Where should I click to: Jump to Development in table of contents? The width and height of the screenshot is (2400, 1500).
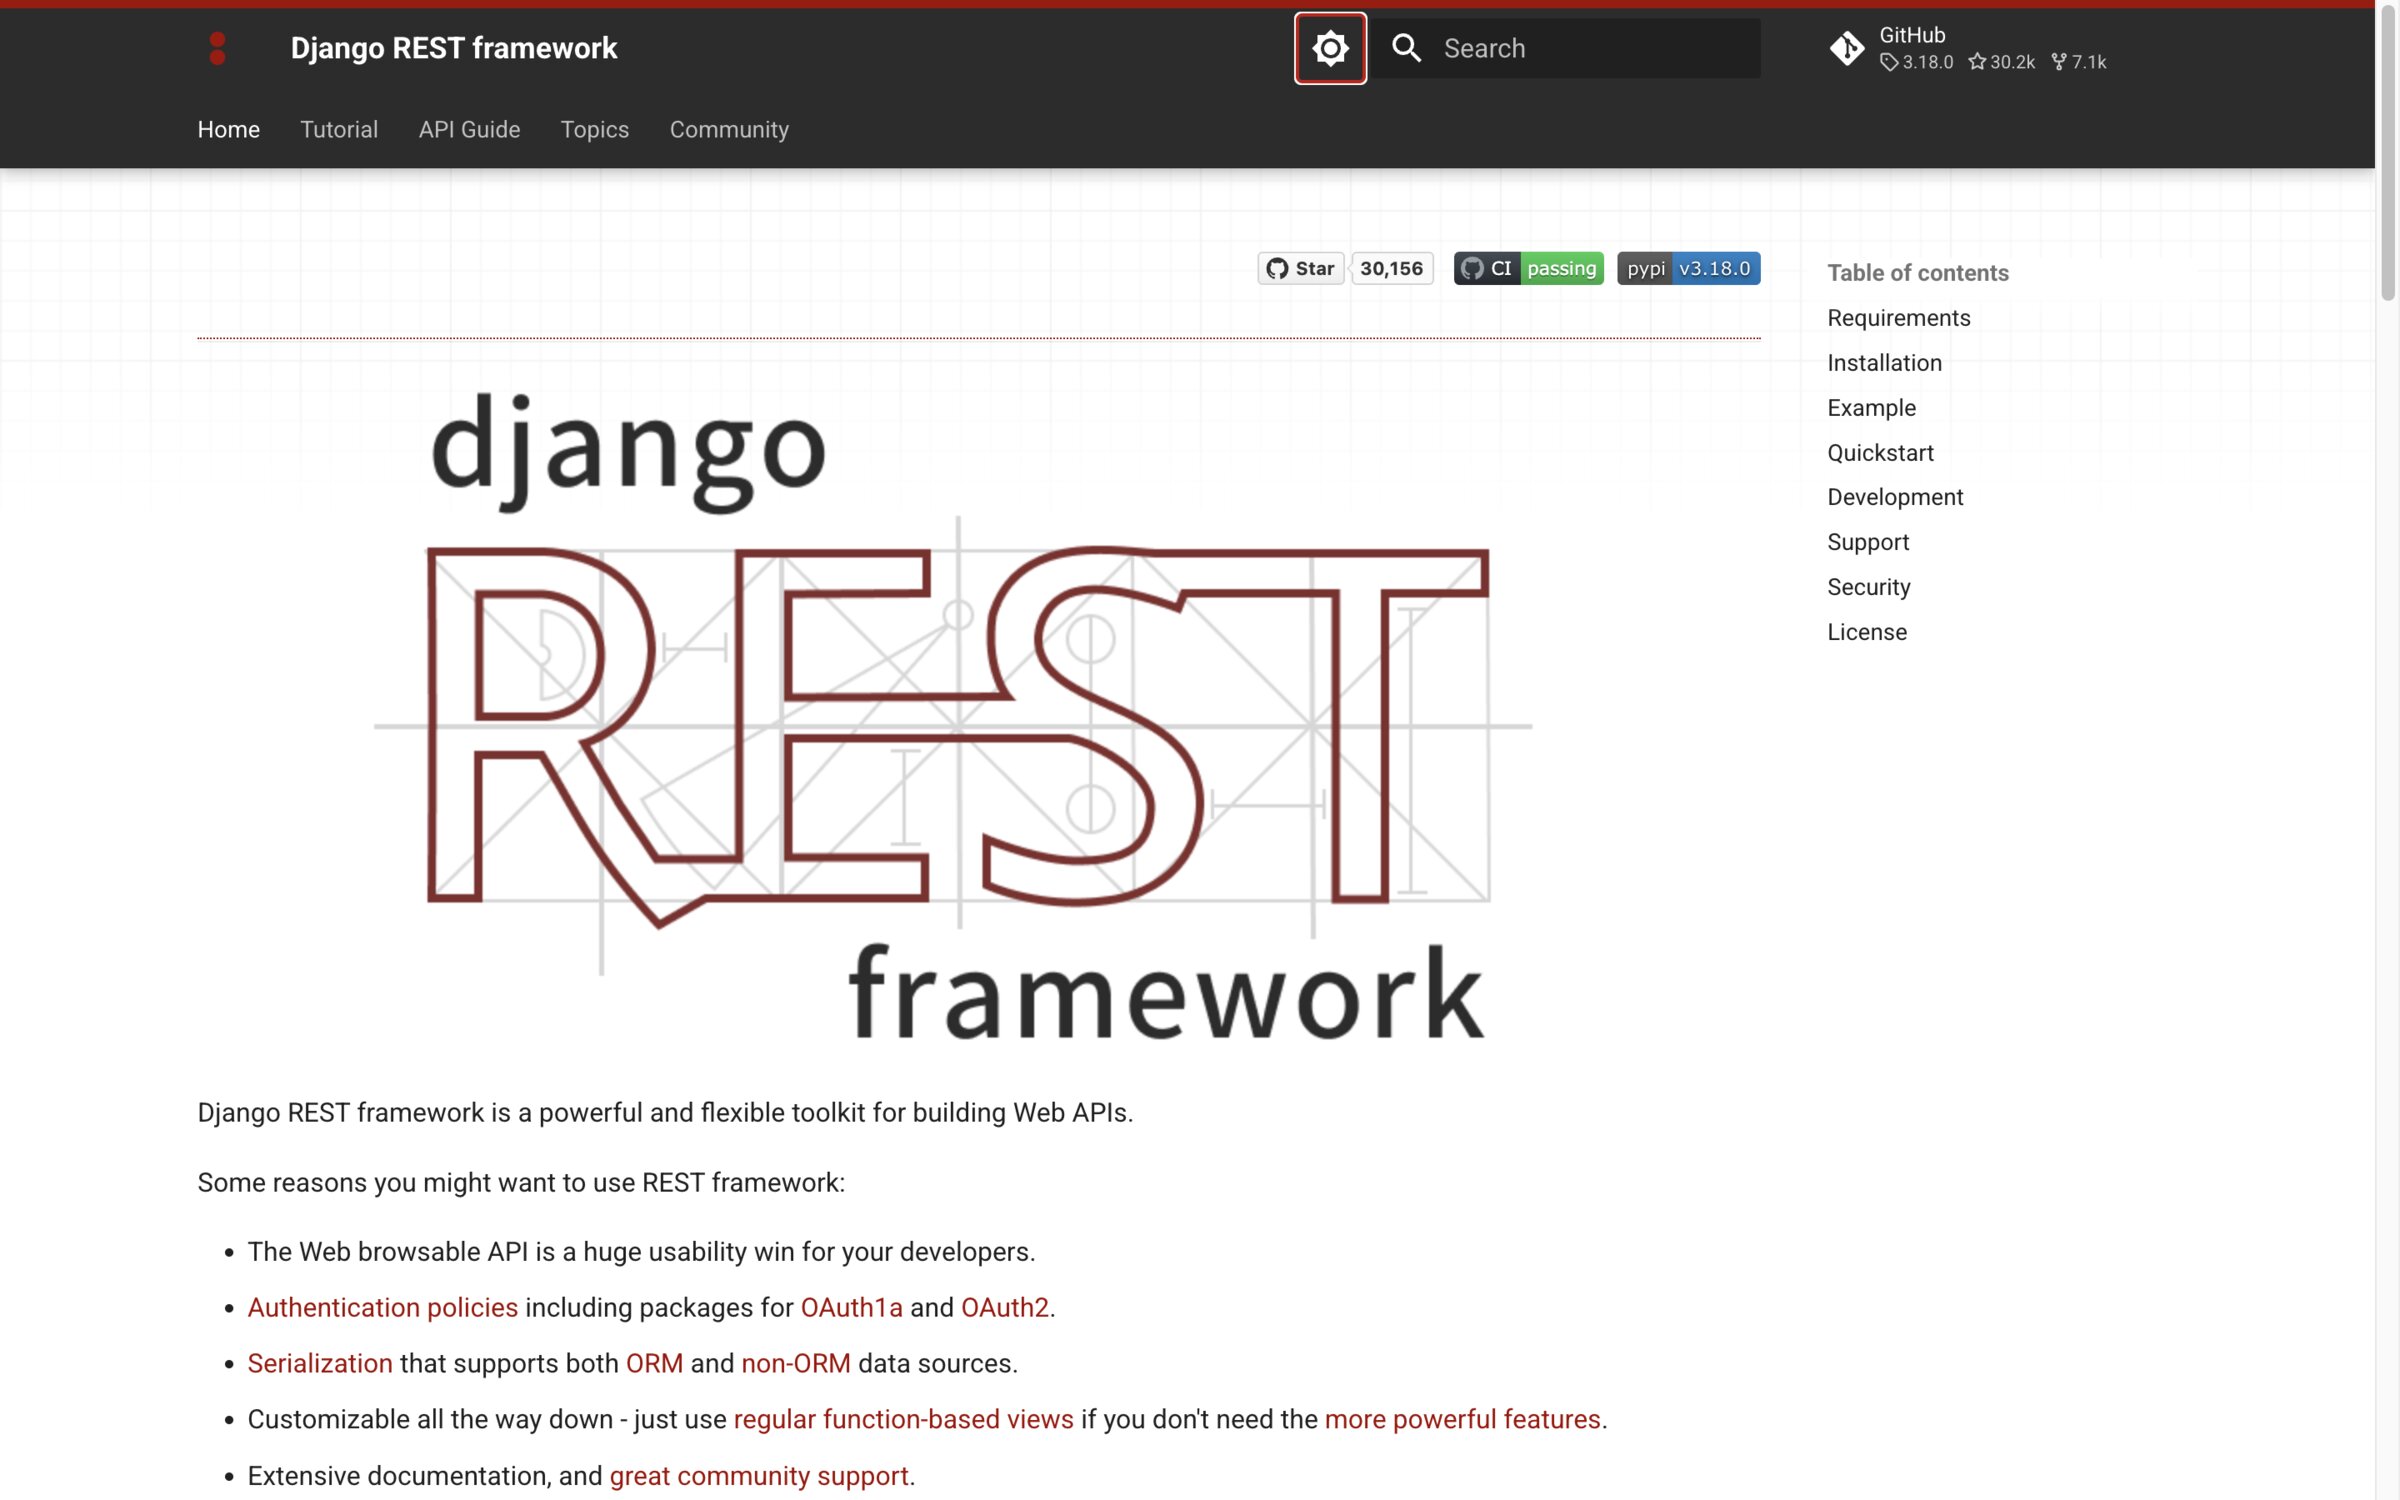tap(1895, 497)
